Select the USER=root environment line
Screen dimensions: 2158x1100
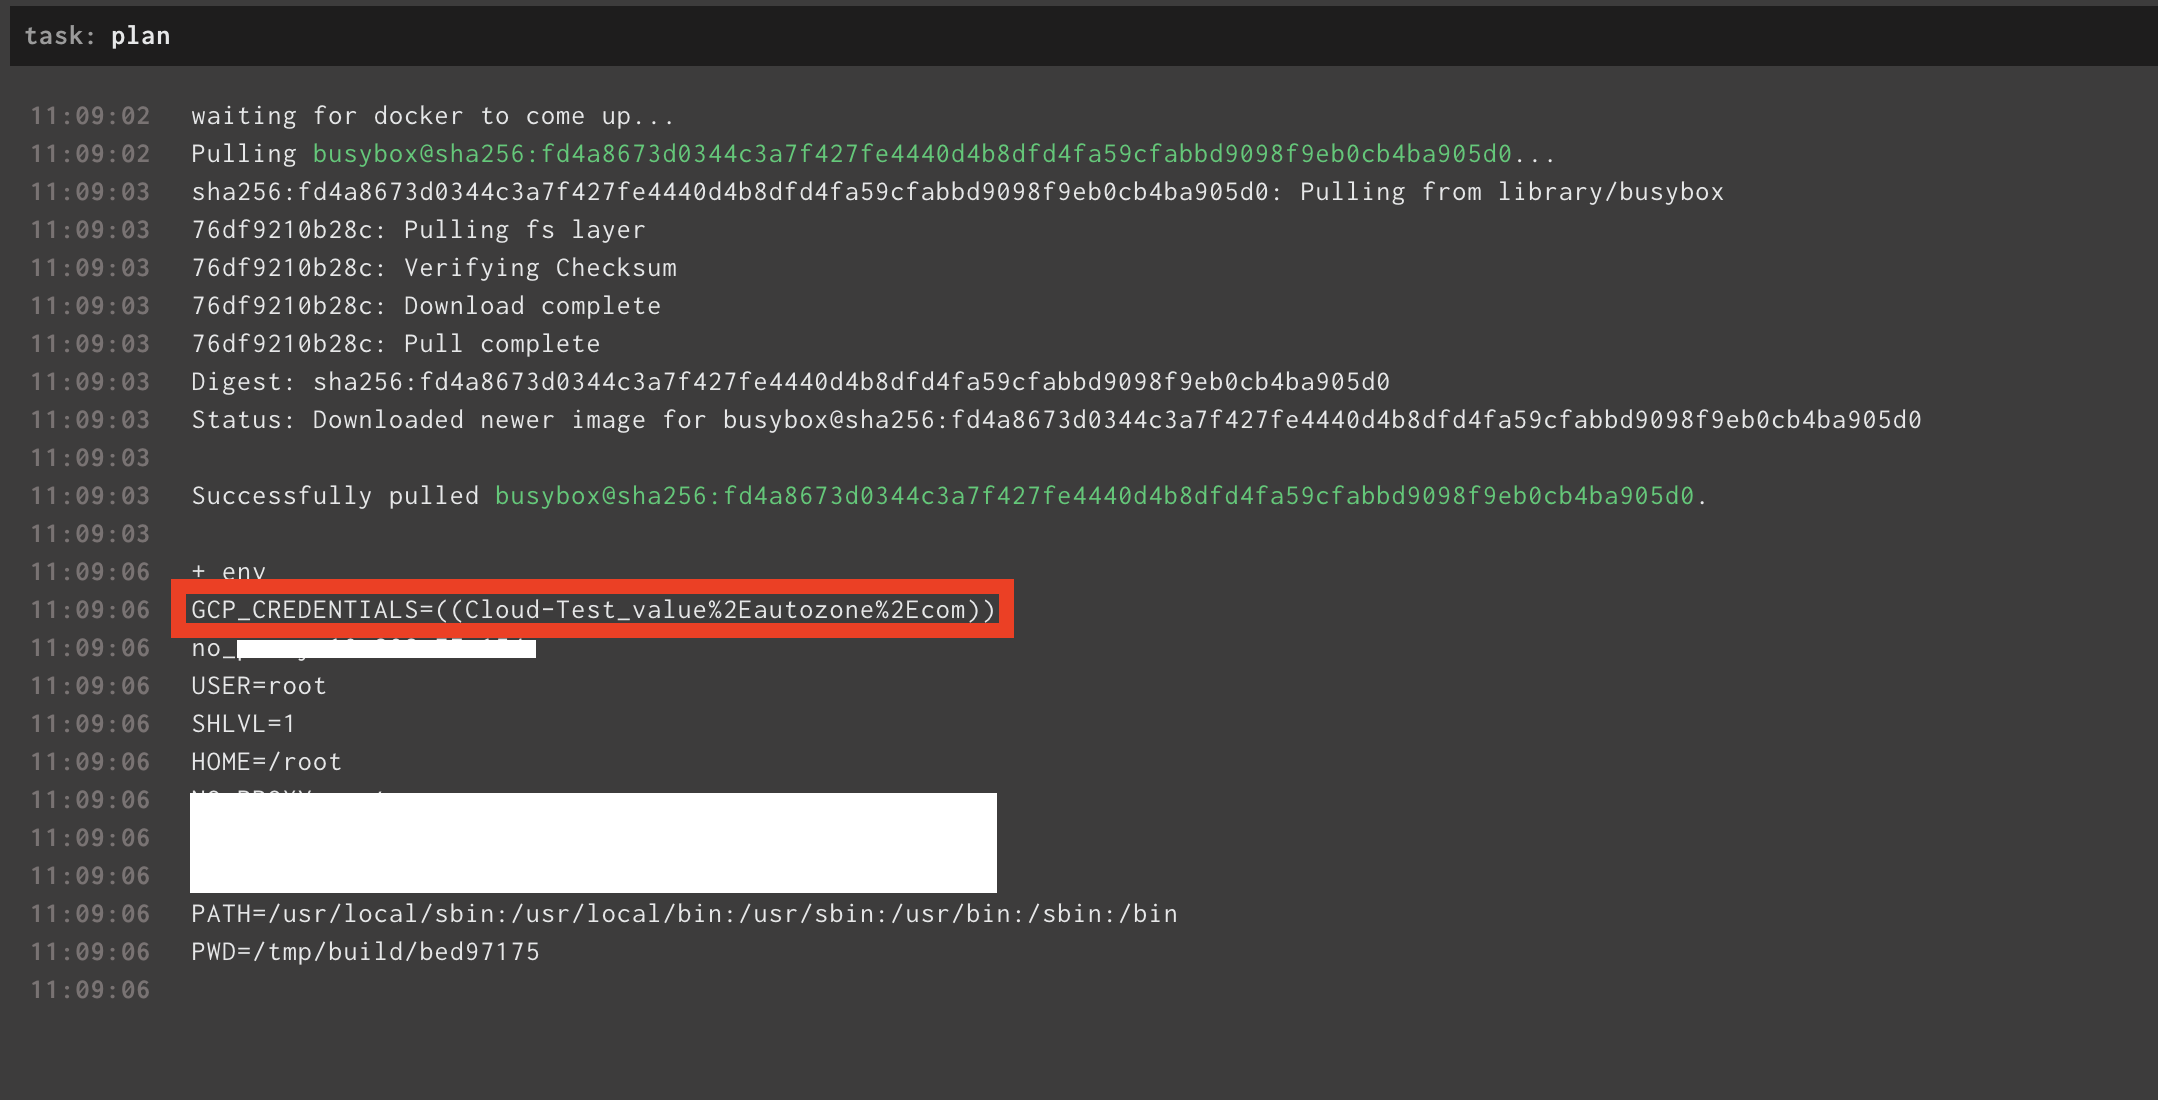coord(258,685)
